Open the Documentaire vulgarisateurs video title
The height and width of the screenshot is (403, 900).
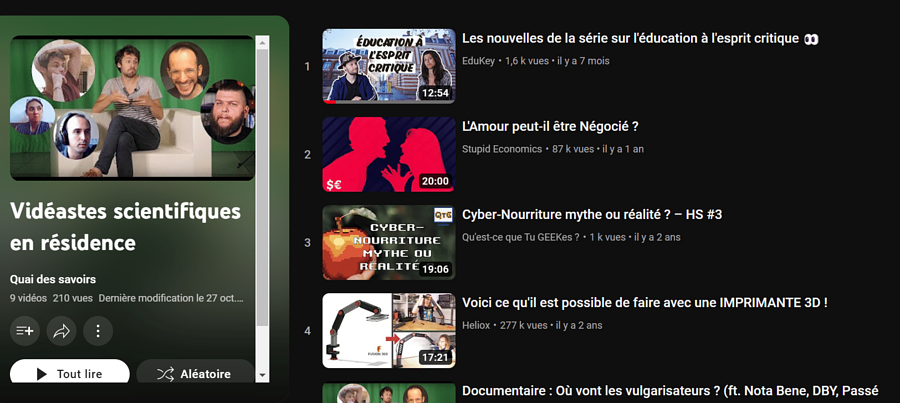(x=672, y=391)
